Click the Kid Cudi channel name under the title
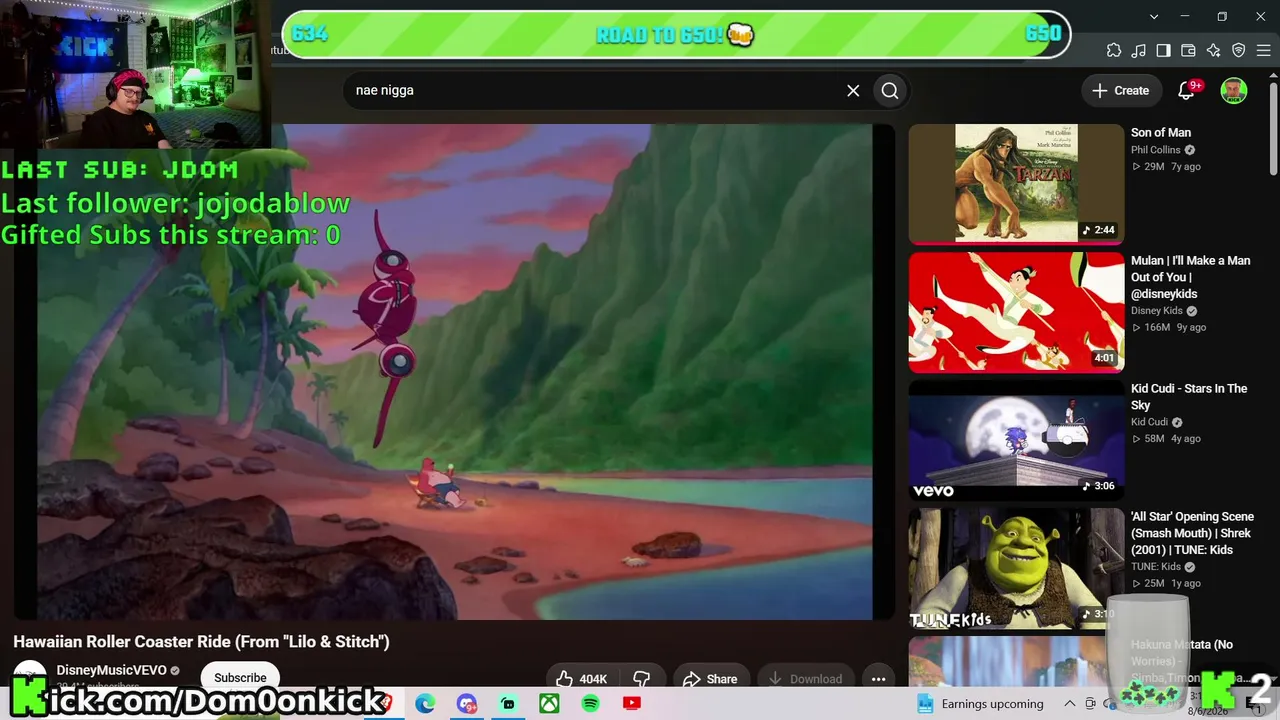Screen dimensions: 1280x720 click(x=1149, y=422)
